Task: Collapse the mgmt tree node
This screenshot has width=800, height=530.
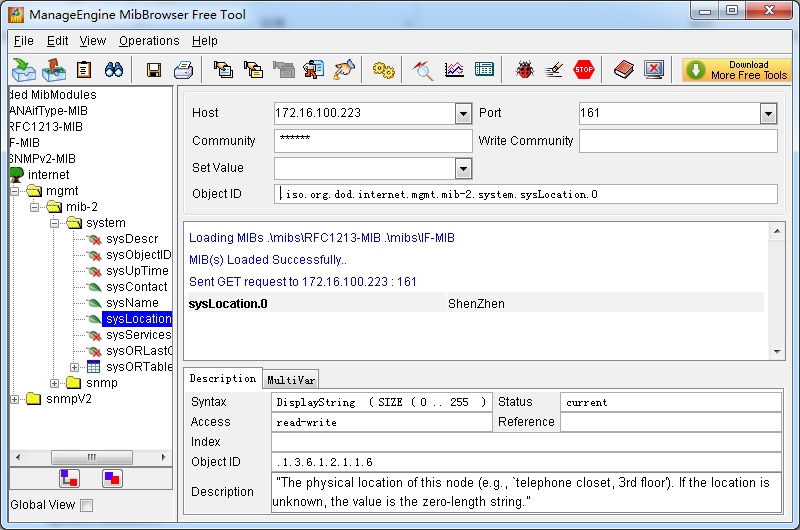Action: pos(14,191)
